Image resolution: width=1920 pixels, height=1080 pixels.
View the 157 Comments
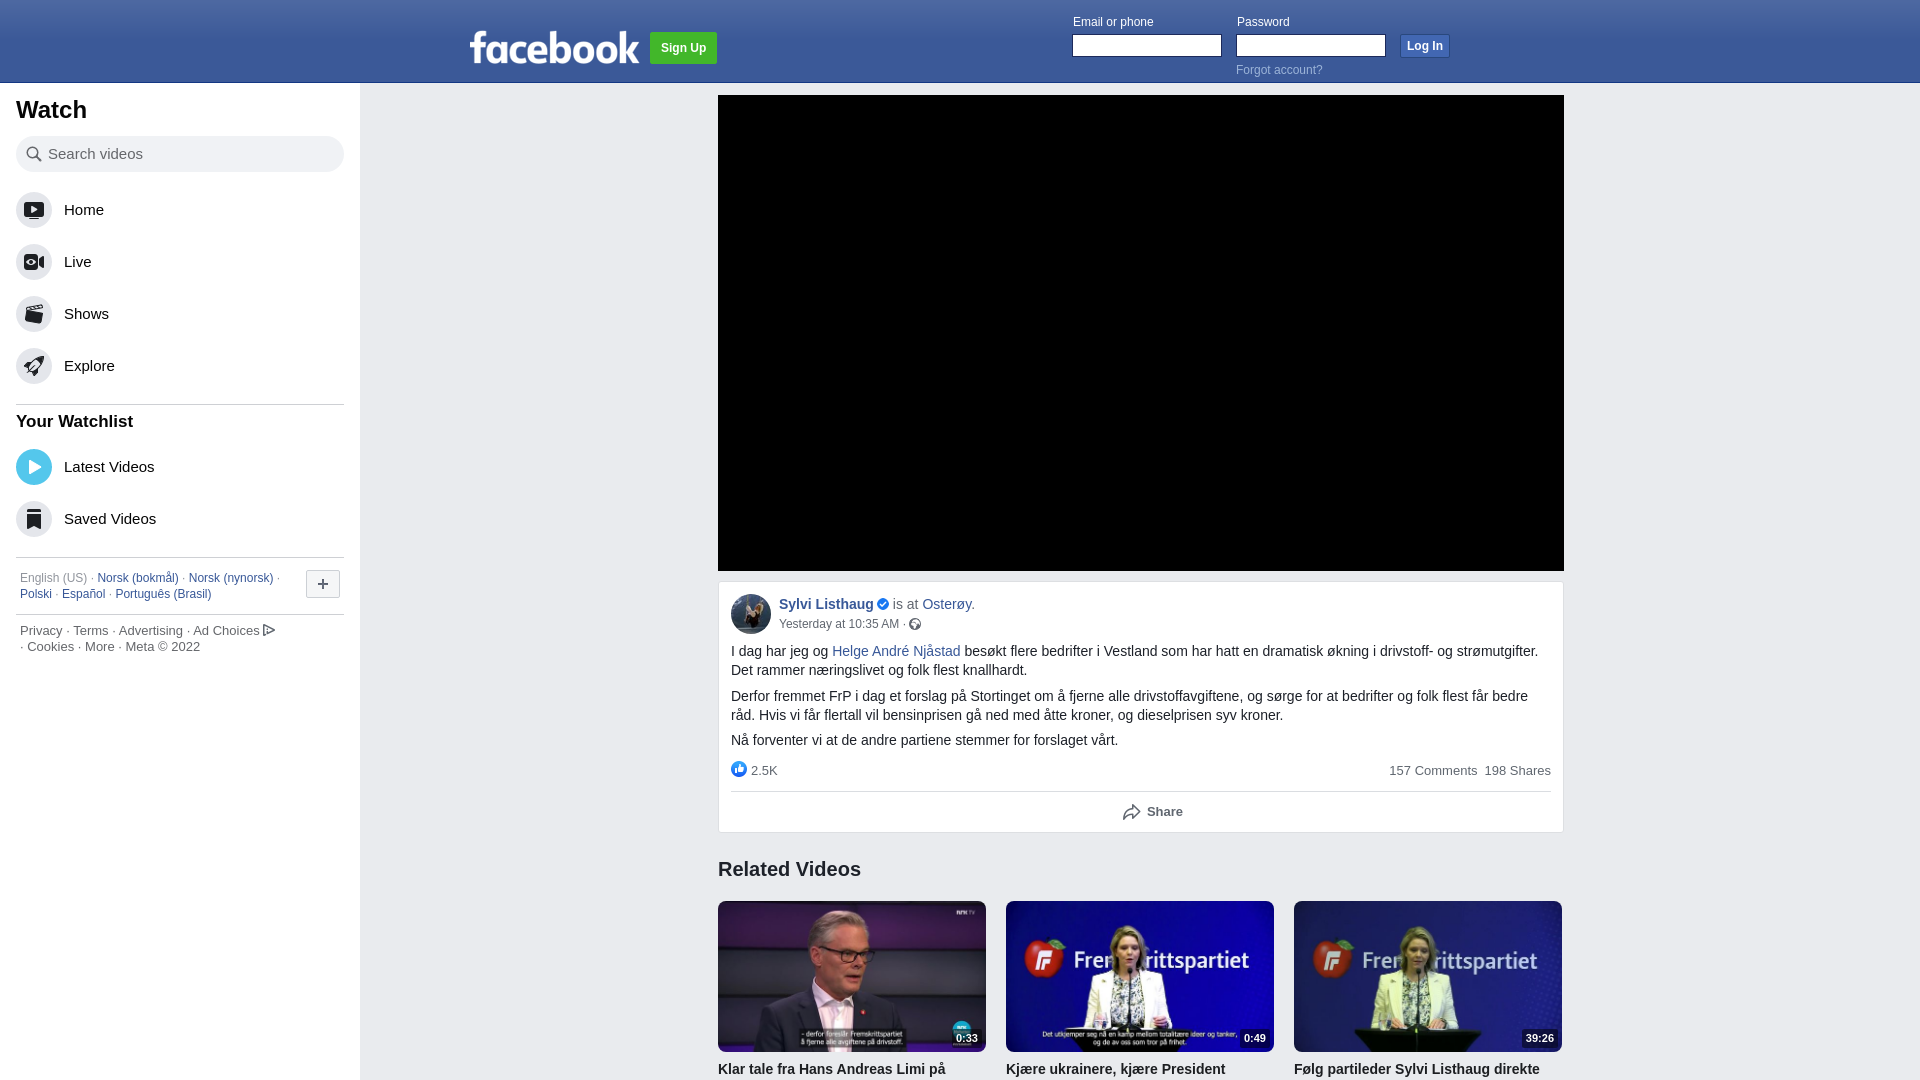[1433, 771]
